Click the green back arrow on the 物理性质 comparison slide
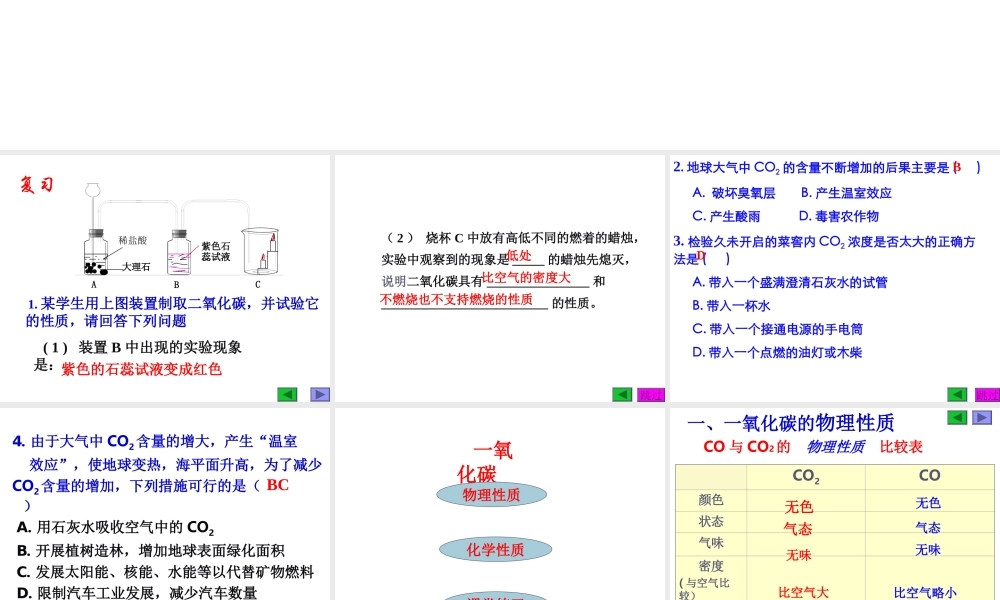Image resolution: width=1000 pixels, height=600 pixels. pyautogui.click(x=957, y=418)
